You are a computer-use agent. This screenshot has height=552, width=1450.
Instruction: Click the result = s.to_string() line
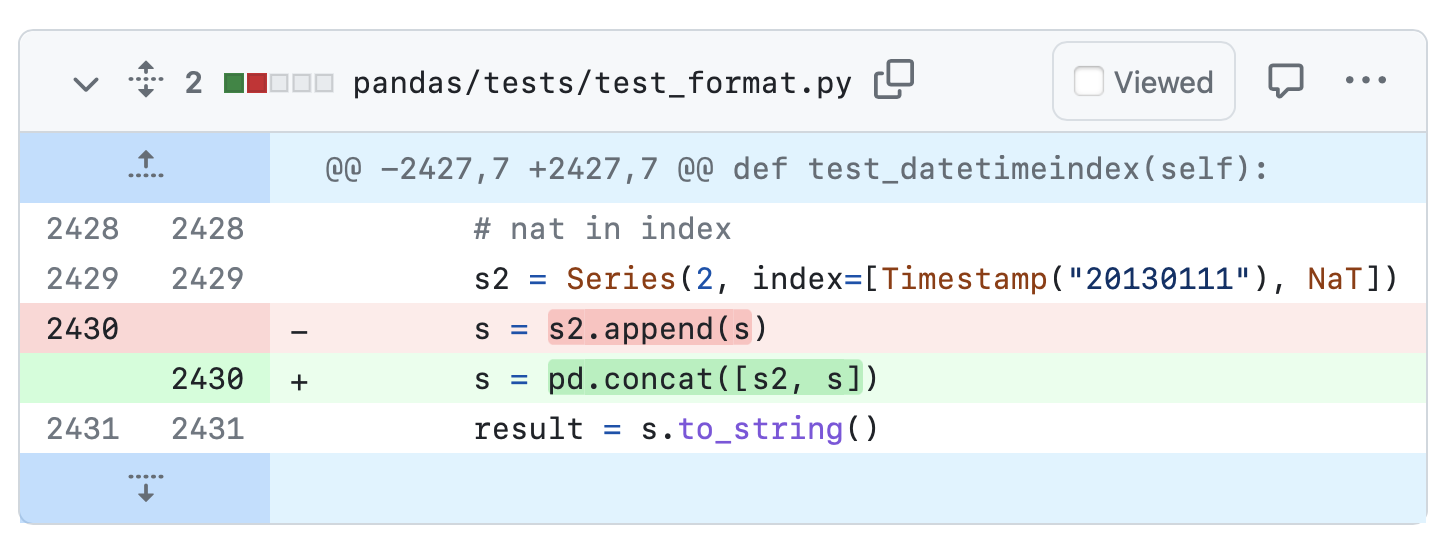pyautogui.click(x=675, y=429)
